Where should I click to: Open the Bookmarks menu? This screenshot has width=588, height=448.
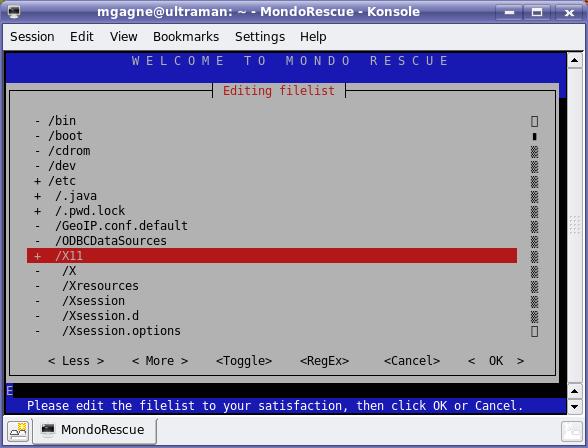click(x=186, y=37)
